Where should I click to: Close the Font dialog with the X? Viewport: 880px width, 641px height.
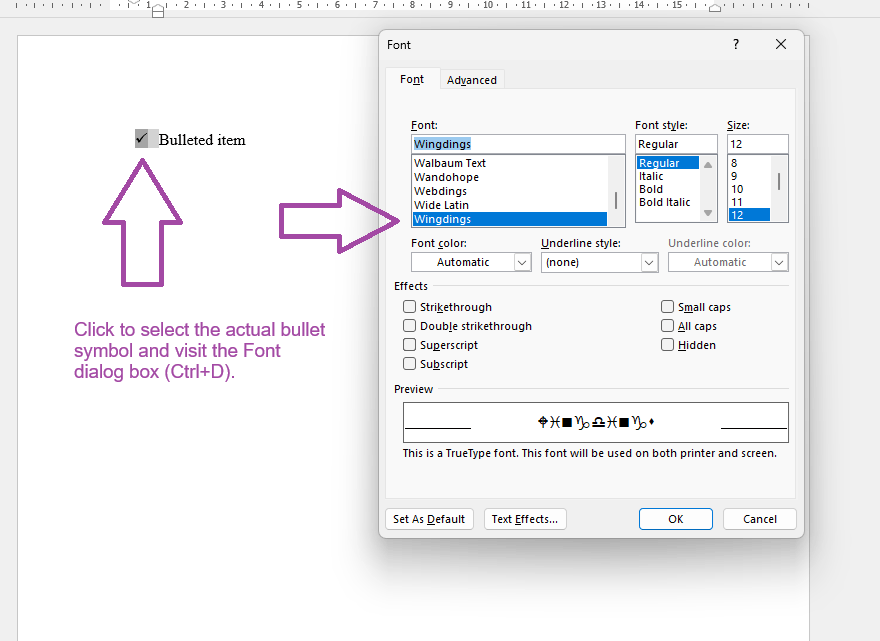[781, 44]
